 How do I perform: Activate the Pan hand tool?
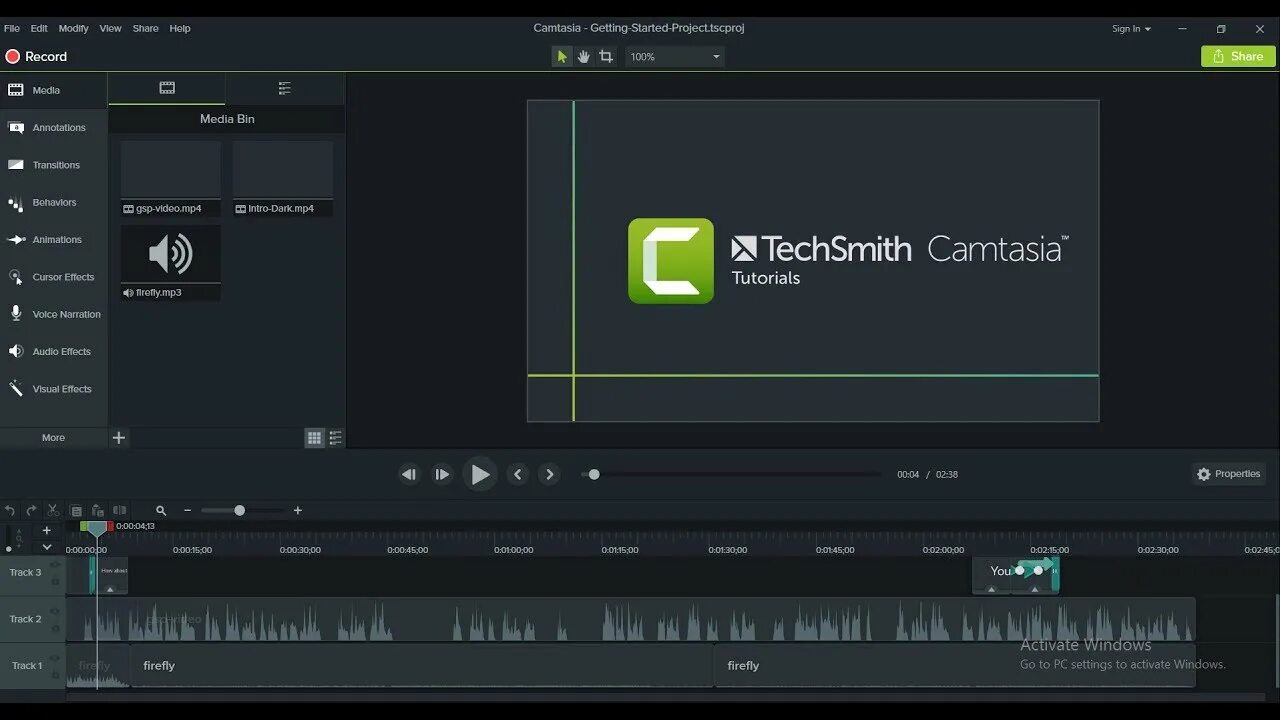583,56
